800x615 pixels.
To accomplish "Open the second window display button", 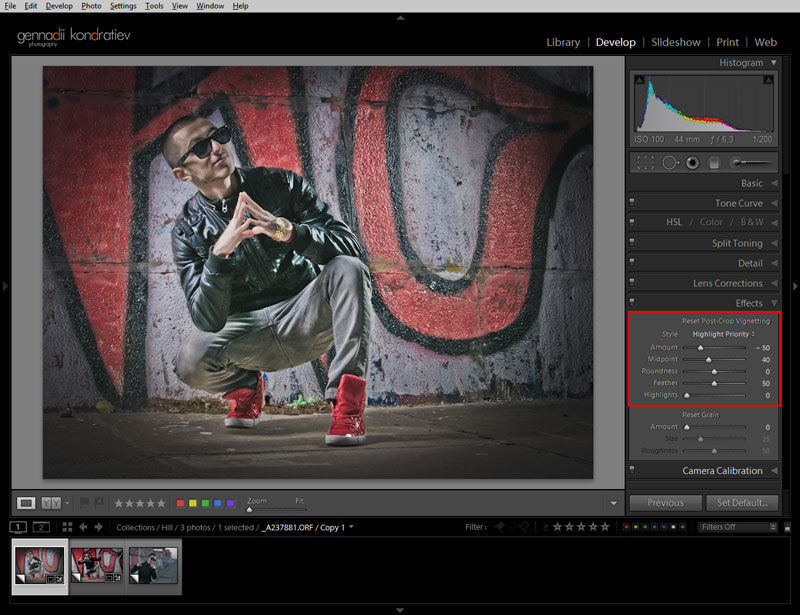I will coord(41,527).
